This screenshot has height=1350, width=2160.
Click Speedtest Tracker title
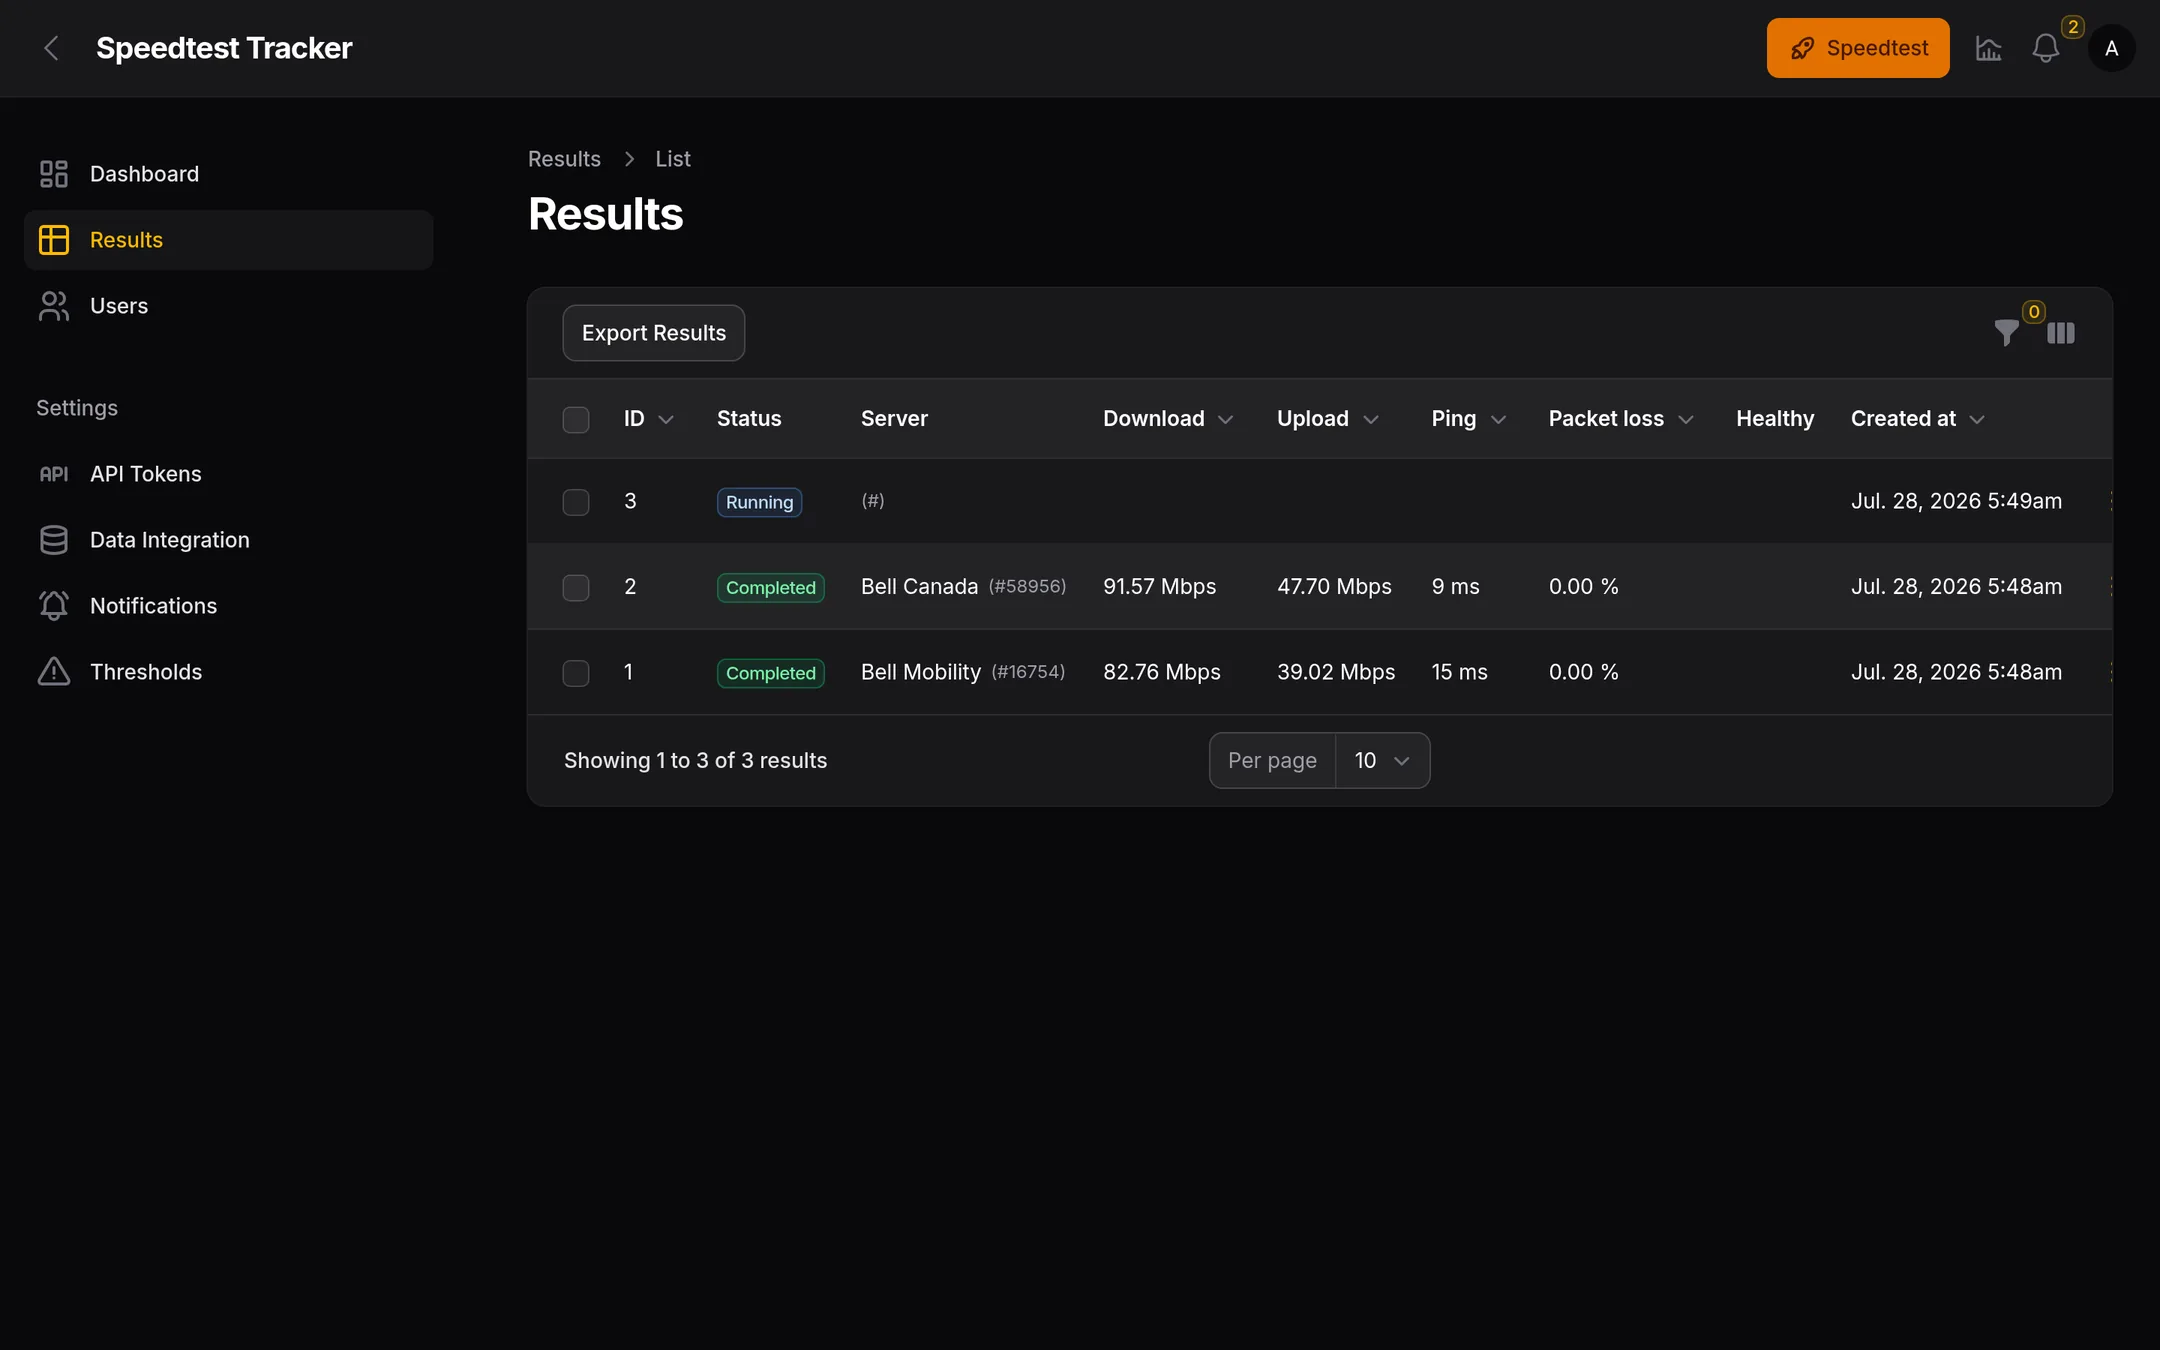(x=224, y=48)
